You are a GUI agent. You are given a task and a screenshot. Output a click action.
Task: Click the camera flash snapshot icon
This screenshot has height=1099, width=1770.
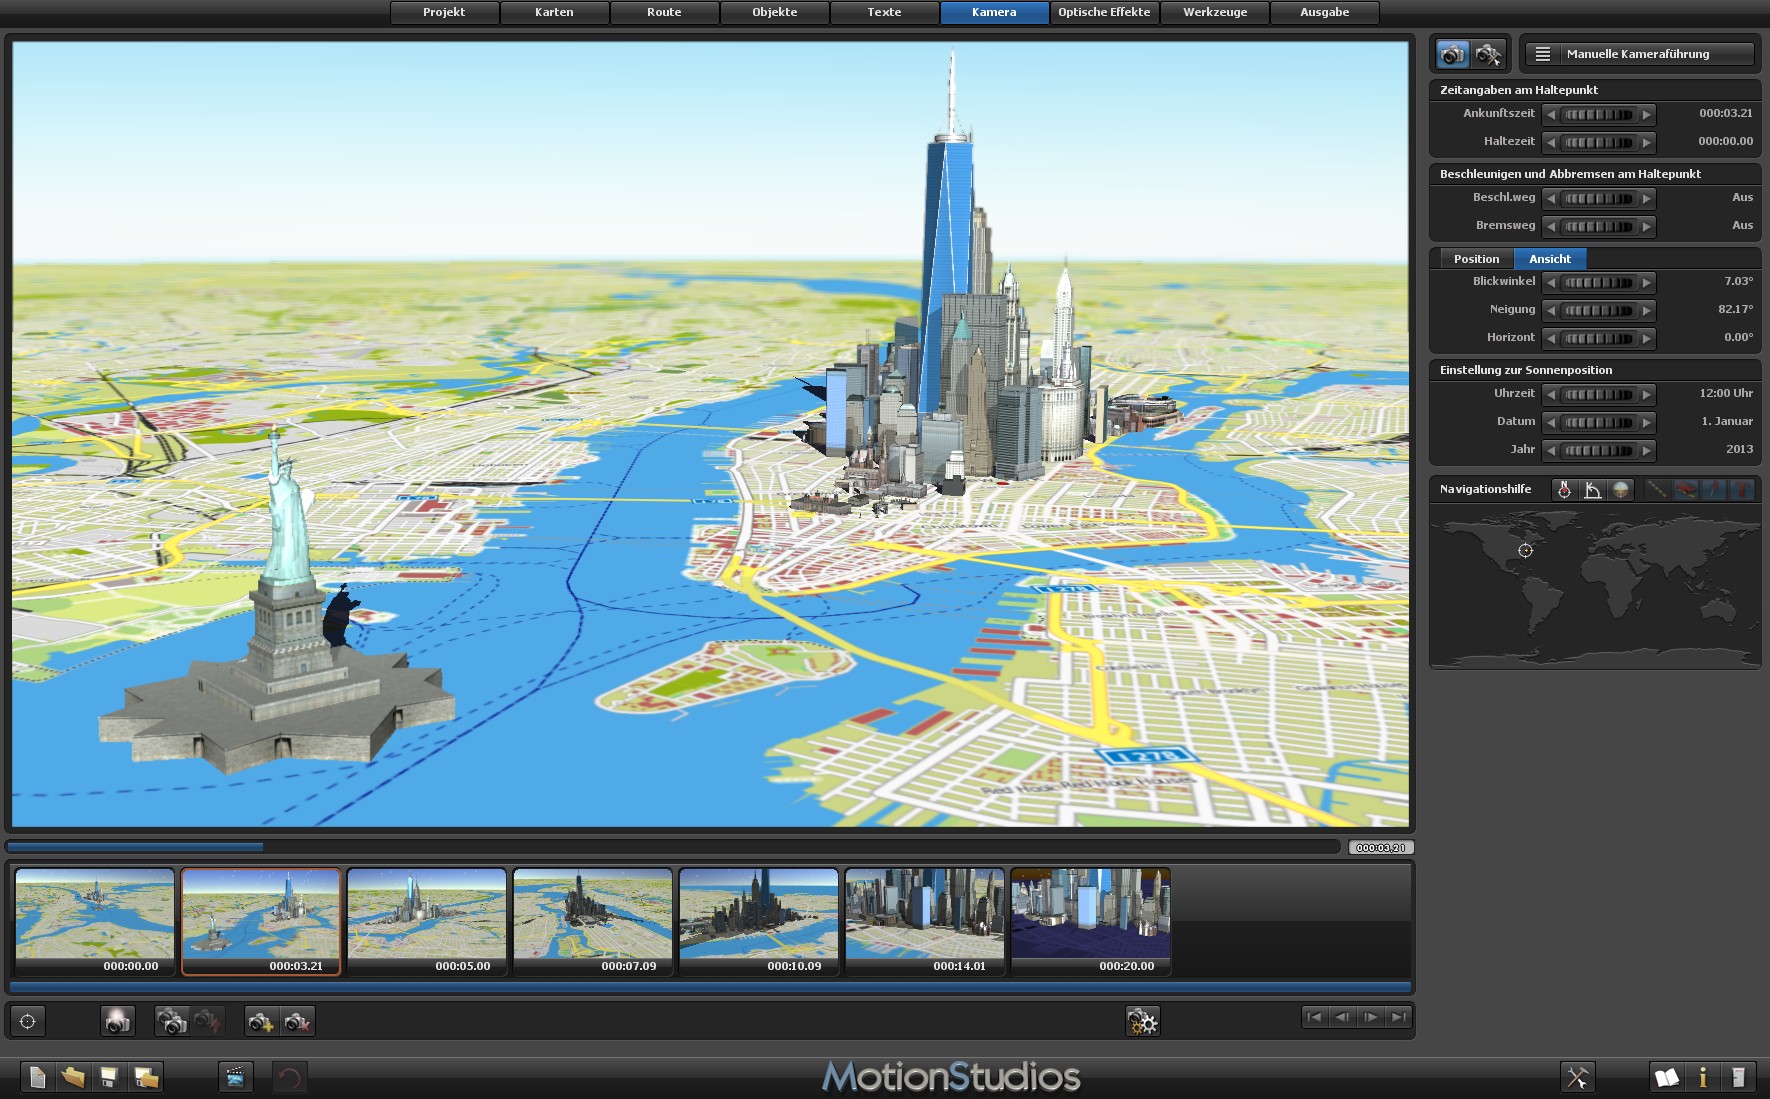(x=117, y=1021)
